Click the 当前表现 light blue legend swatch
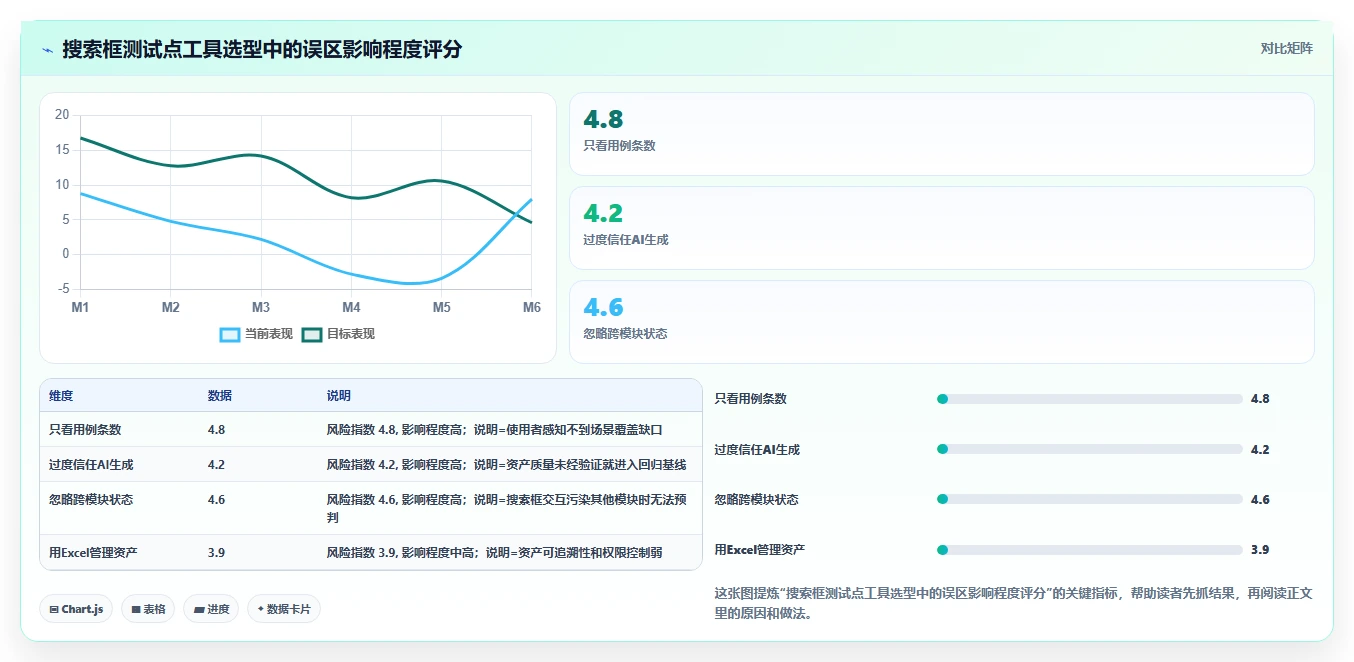The height and width of the screenshot is (662, 1354). pos(230,334)
